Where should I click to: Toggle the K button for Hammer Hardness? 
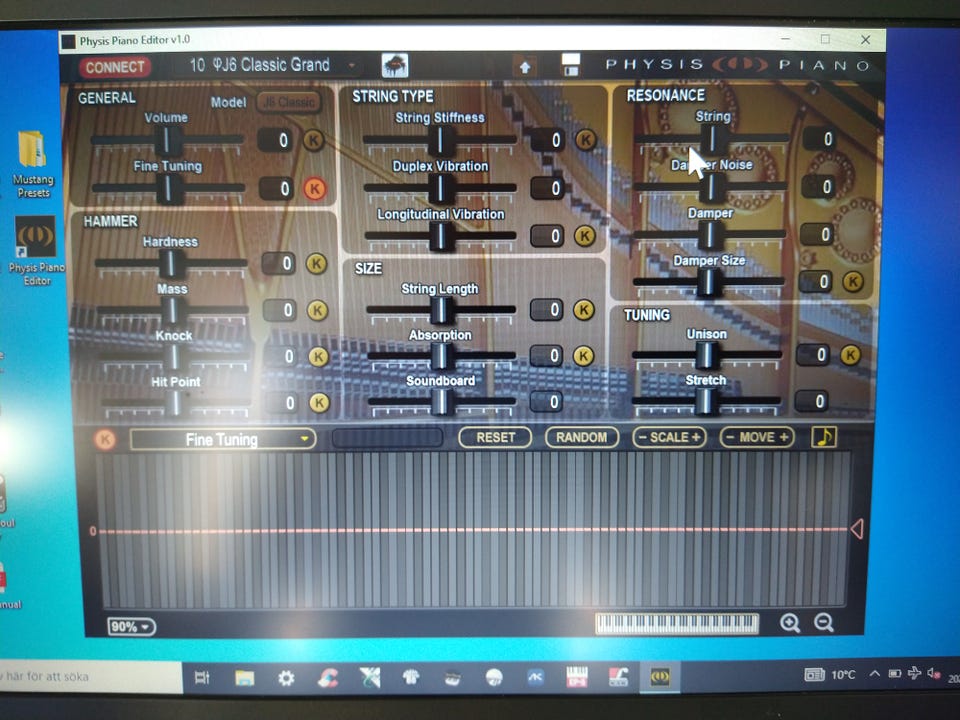pyautogui.click(x=317, y=264)
